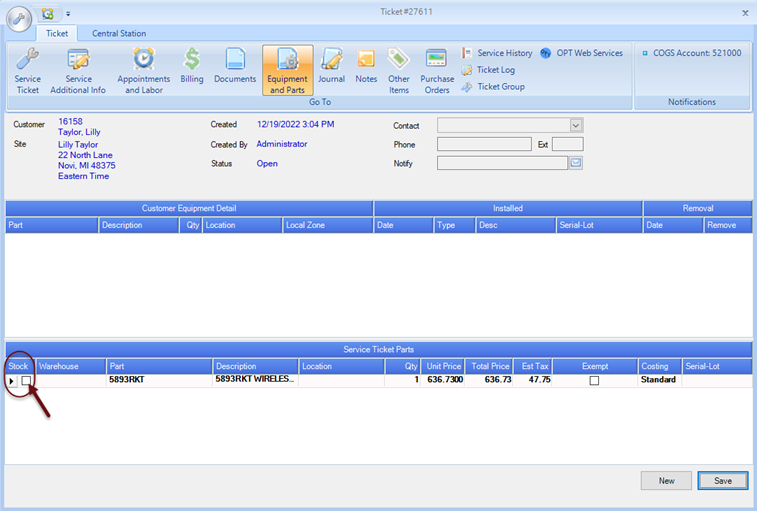757x511 pixels.
Task: Open the quick access toolbar dropdown arrow
Action: pyautogui.click(x=69, y=14)
